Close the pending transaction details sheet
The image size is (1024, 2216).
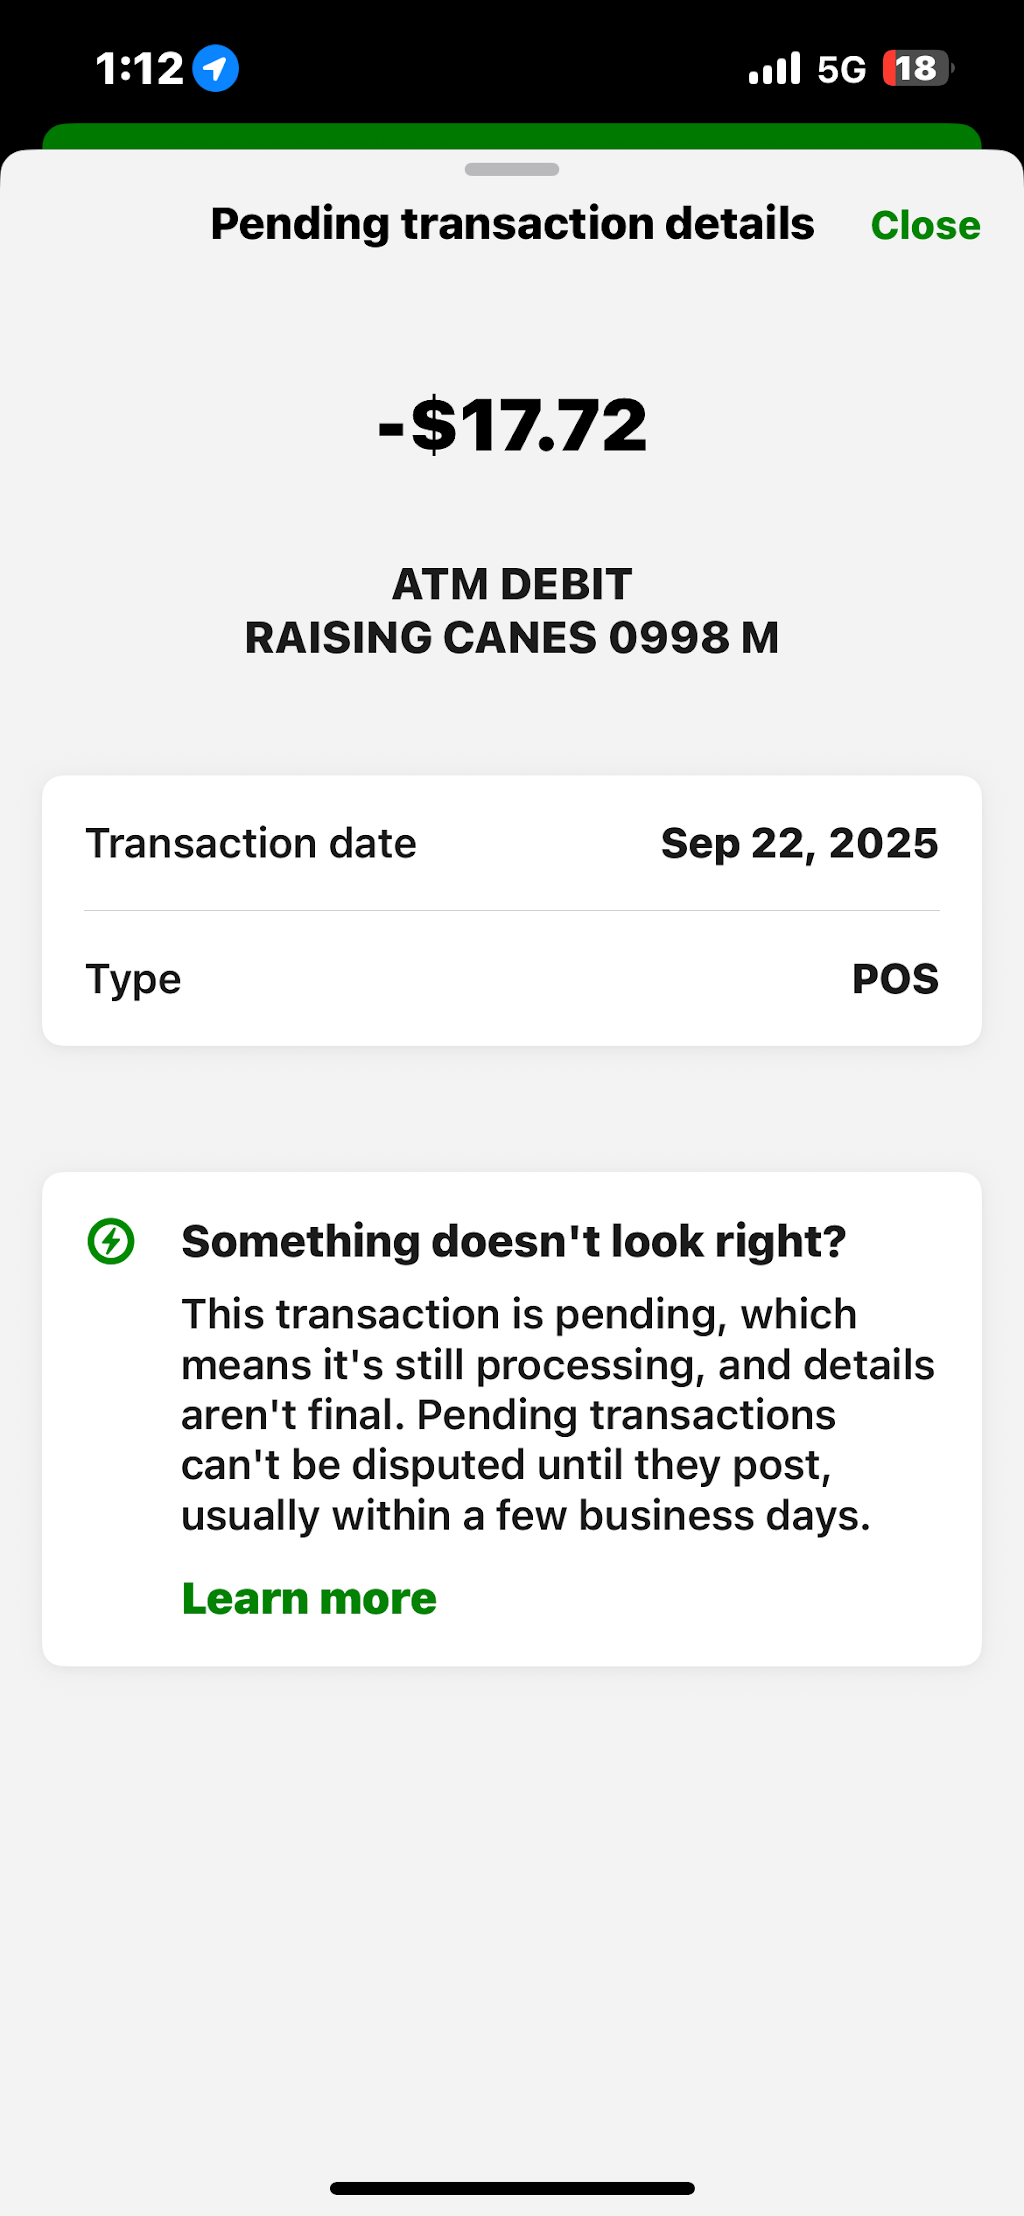tap(925, 225)
